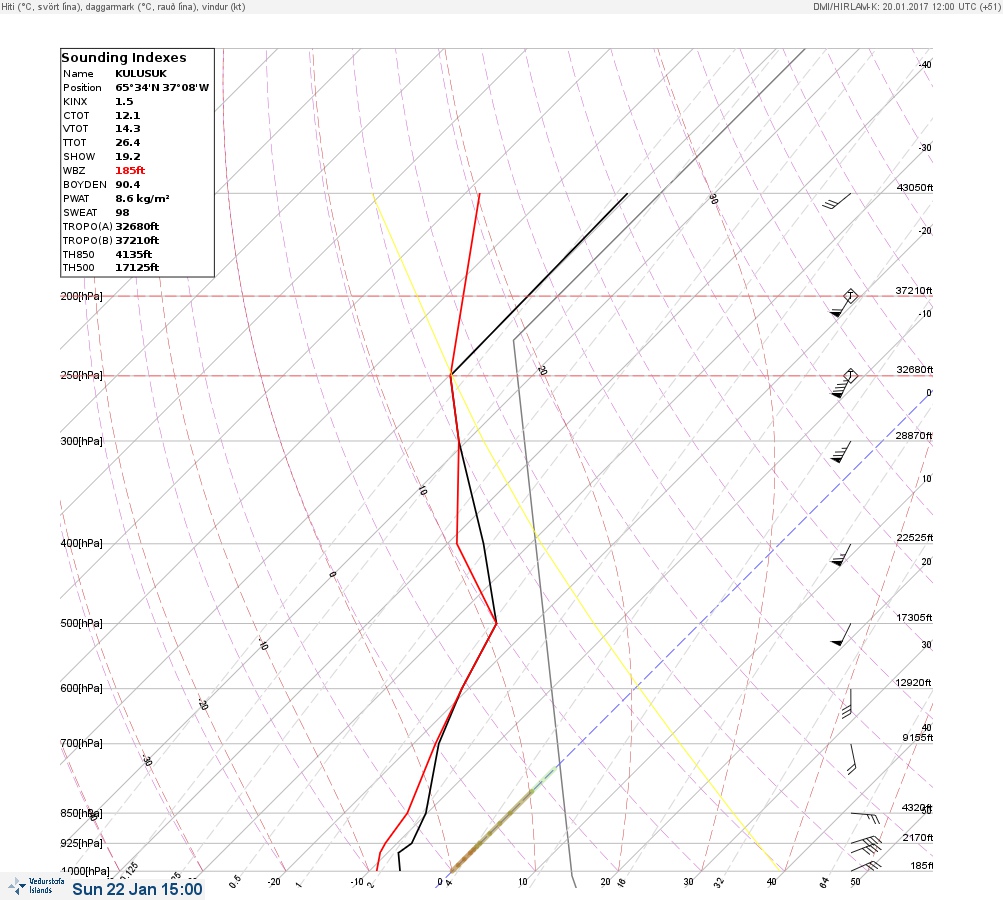1003x900 pixels.
Task: Click the 2170ft altitude label
Action: (917, 837)
